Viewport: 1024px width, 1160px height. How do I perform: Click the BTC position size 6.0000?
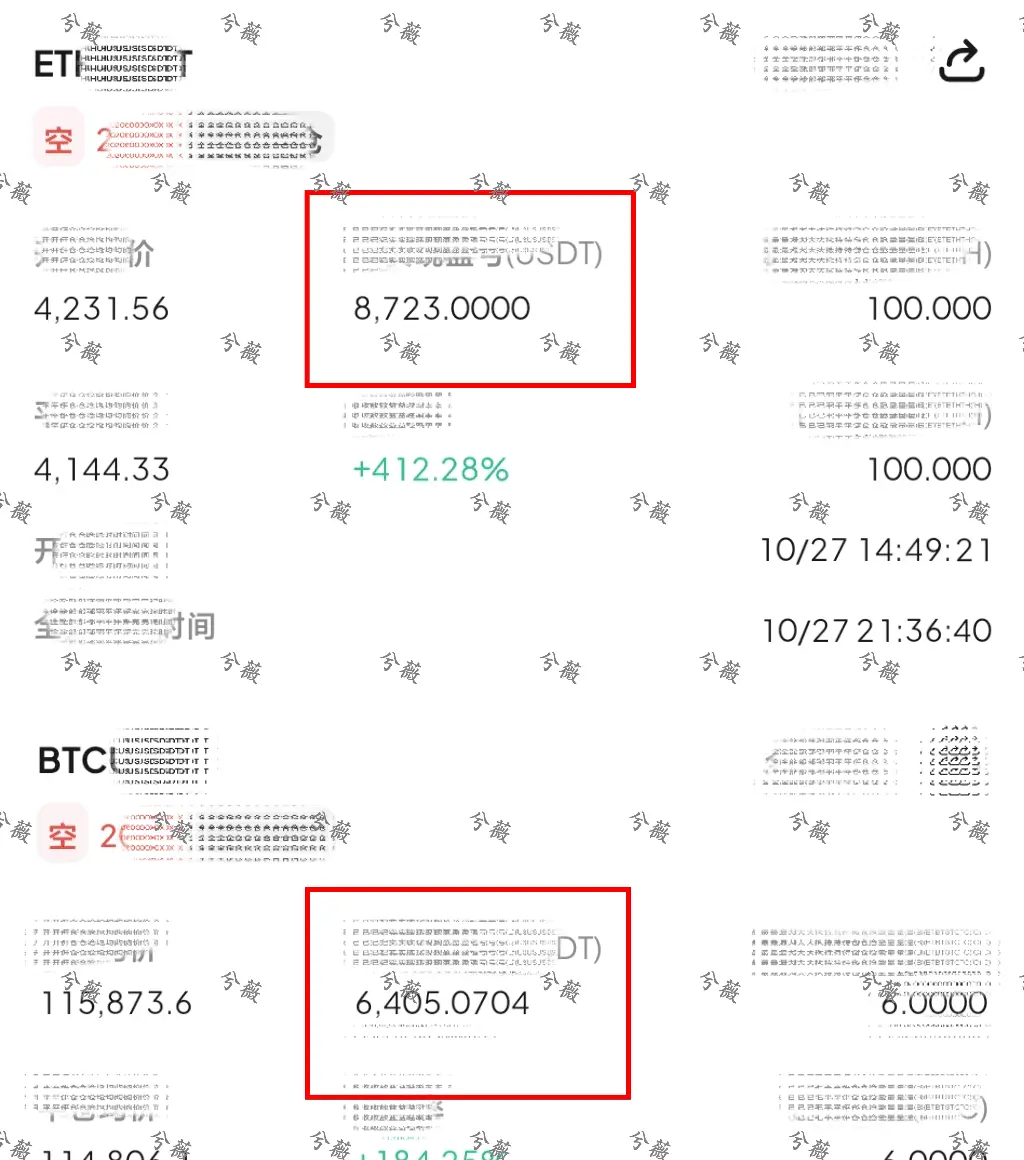[x=934, y=1003]
